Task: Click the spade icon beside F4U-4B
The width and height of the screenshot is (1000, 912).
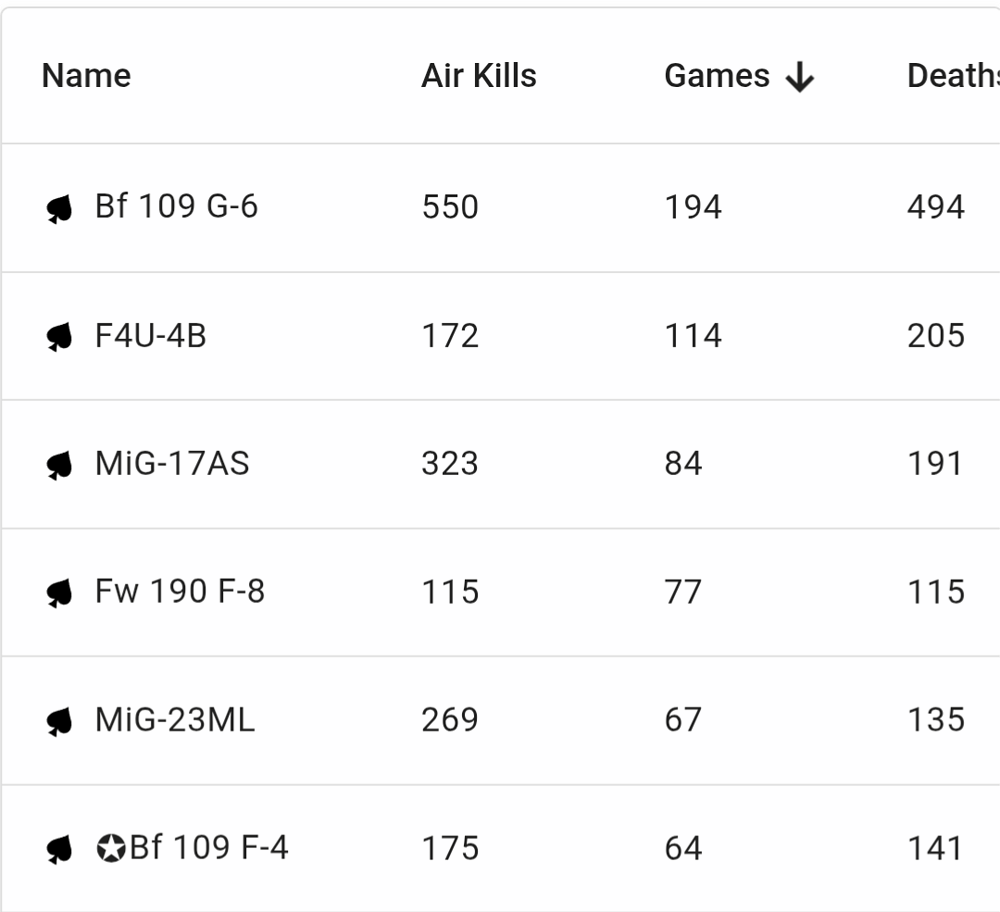Action: coord(59,337)
